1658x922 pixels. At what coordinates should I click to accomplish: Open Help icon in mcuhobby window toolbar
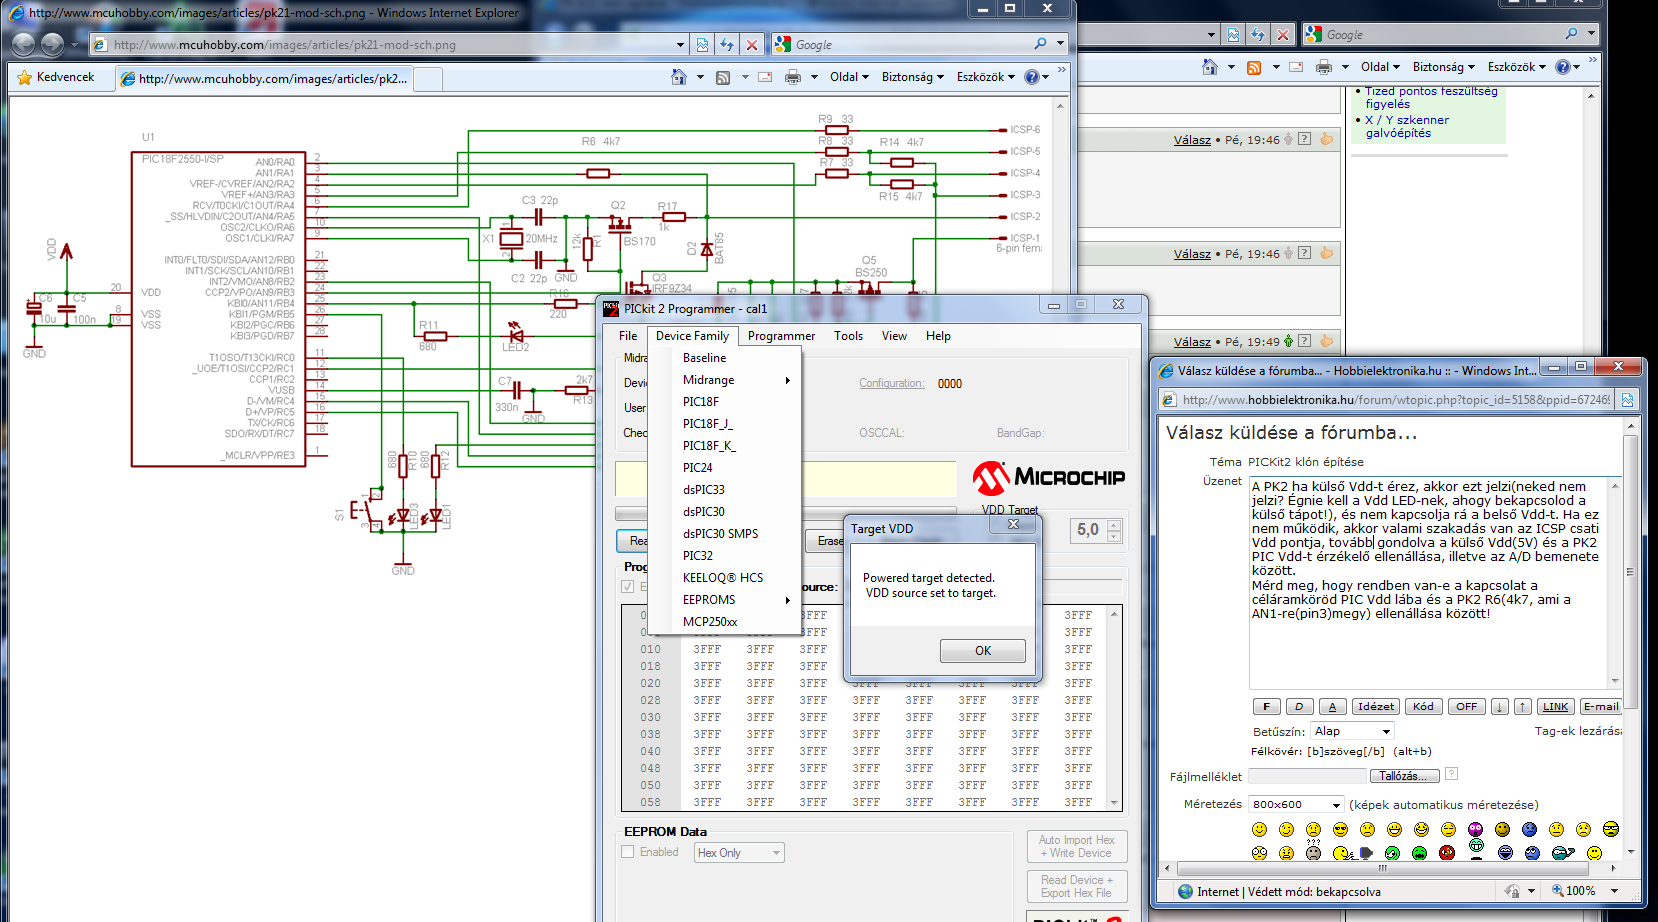(x=1031, y=77)
